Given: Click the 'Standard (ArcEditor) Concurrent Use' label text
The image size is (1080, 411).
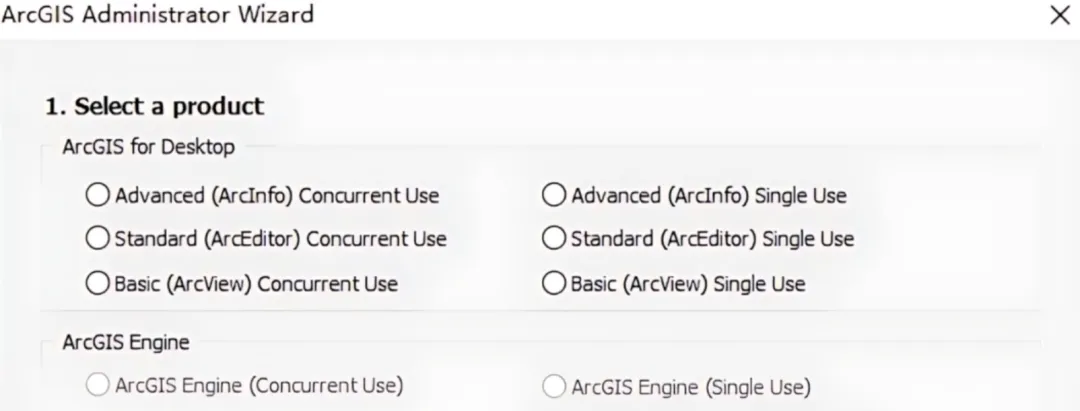Looking at the screenshot, I should [280, 239].
